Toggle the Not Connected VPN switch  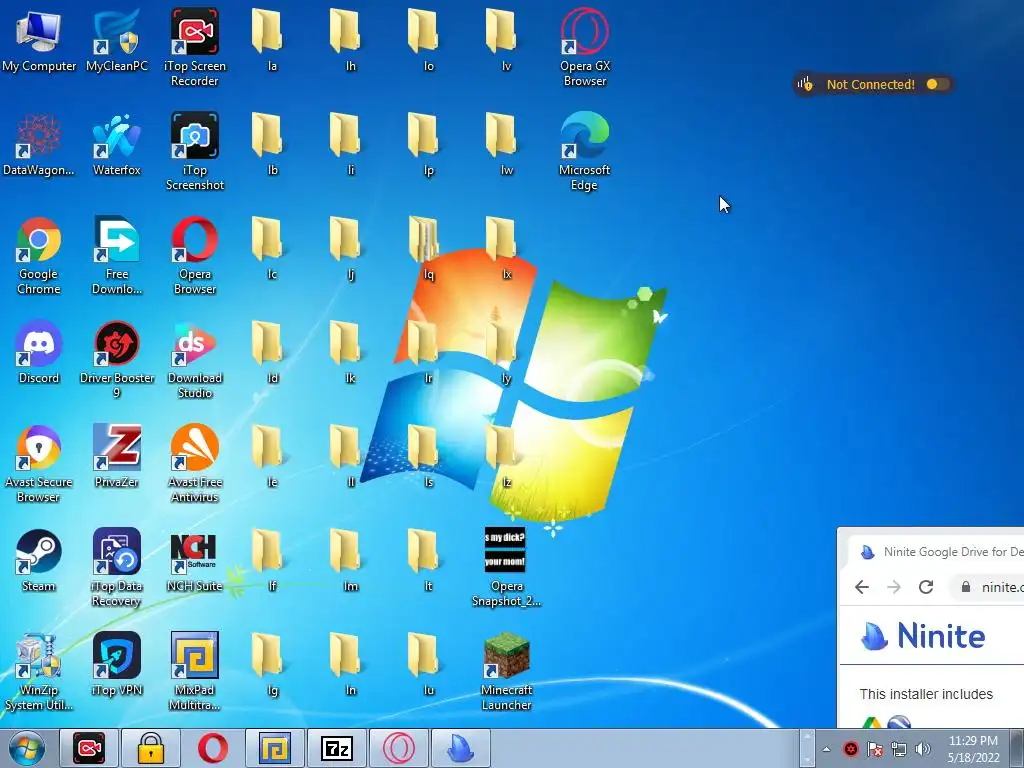tap(938, 84)
